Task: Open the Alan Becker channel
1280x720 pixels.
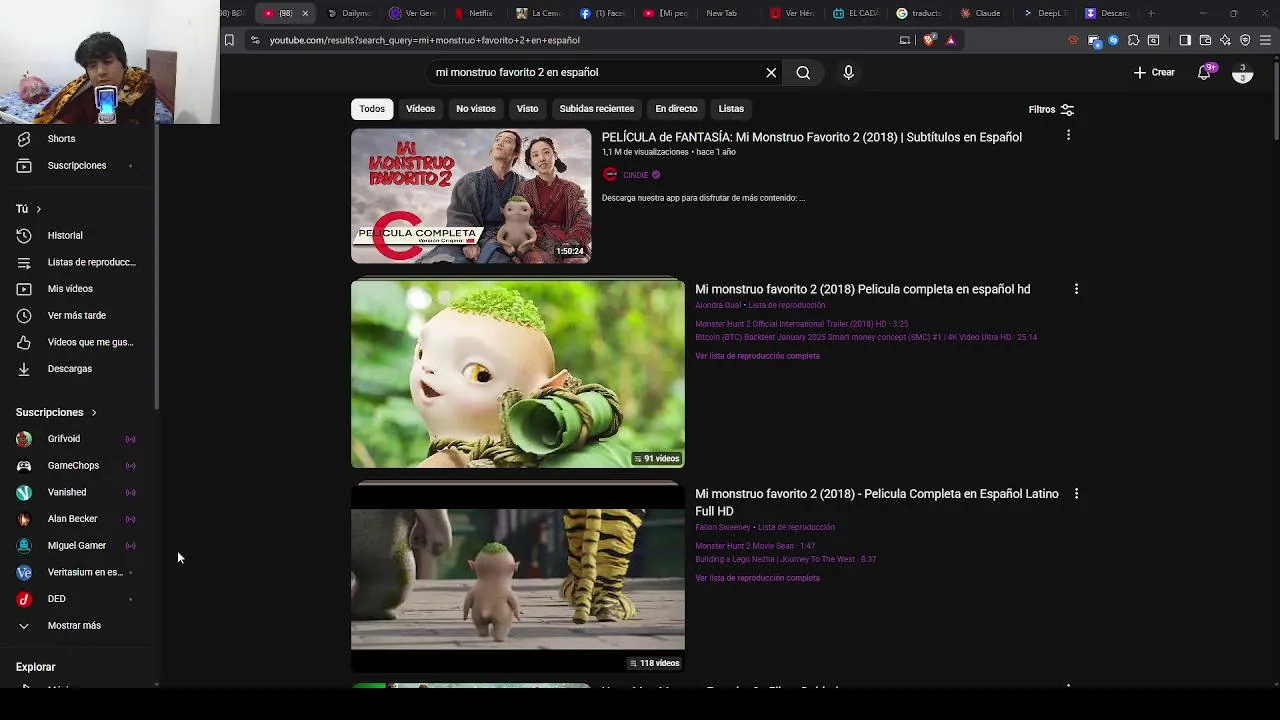Action: pyautogui.click(x=75, y=519)
